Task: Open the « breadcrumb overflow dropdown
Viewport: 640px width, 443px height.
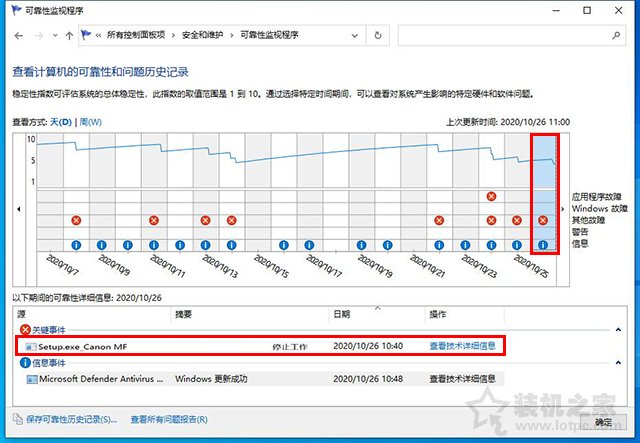Action: pos(98,36)
